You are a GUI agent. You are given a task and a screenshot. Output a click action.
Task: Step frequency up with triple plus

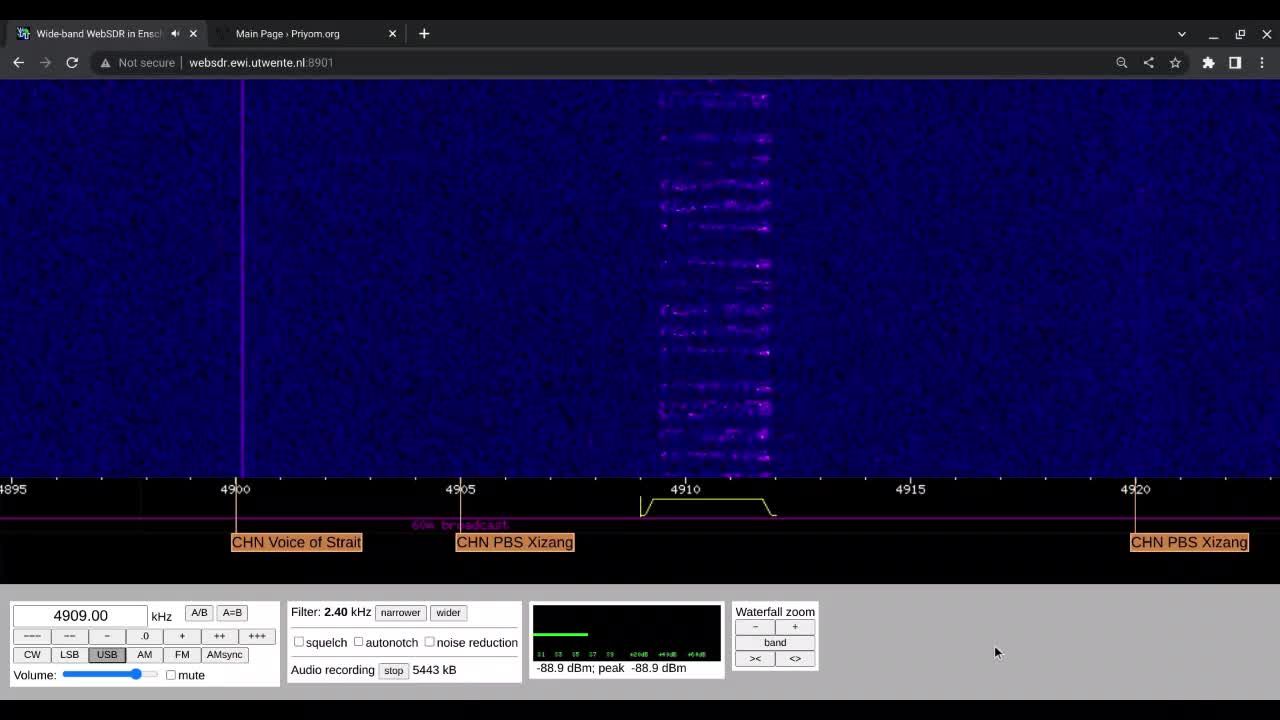tap(257, 636)
